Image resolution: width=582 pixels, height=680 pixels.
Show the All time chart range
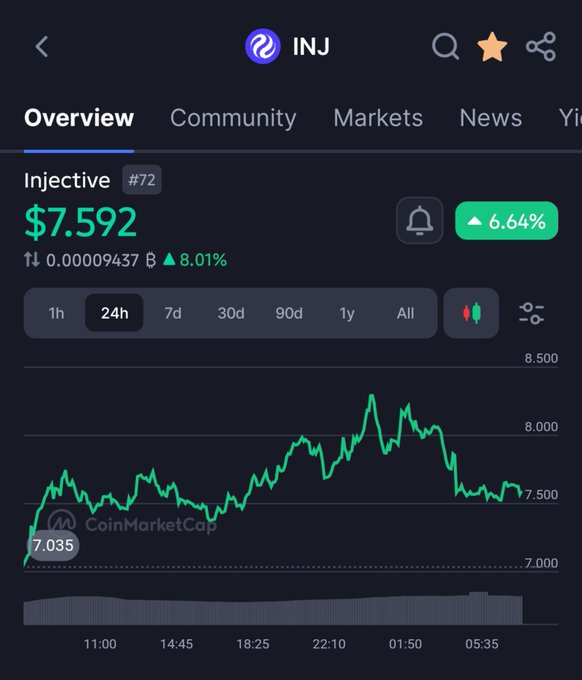pos(405,313)
